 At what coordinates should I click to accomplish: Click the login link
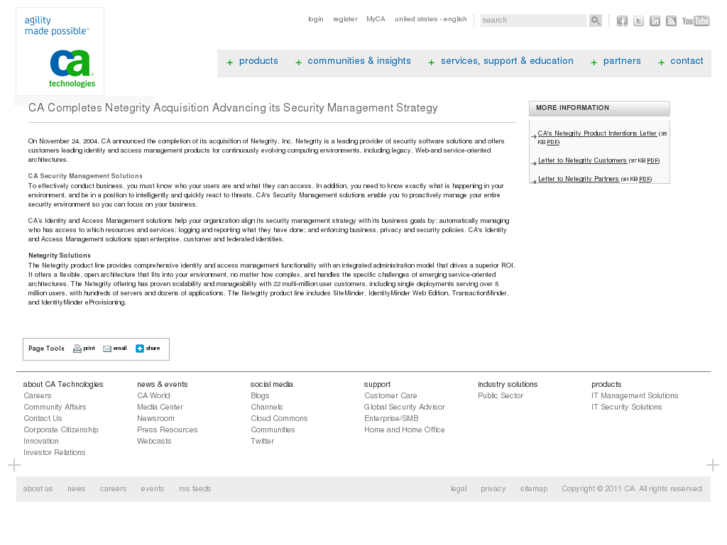click(x=316, y=19)
